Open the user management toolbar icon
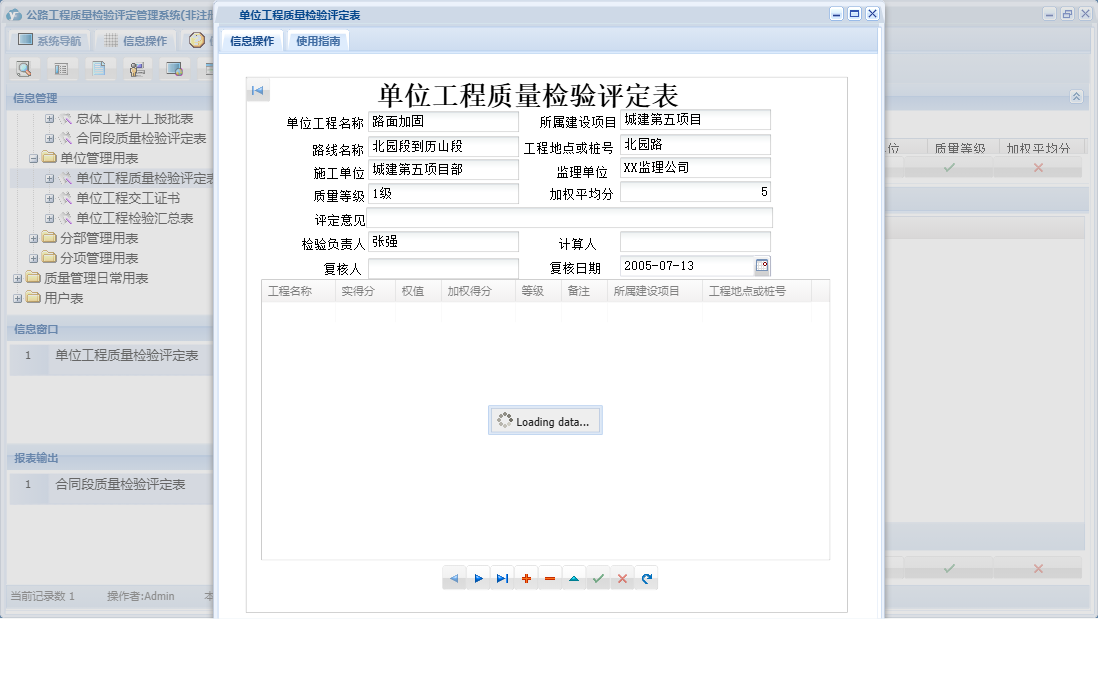Screen dimensions: 1098x691 pyautogui.click(x=137, y=68)
